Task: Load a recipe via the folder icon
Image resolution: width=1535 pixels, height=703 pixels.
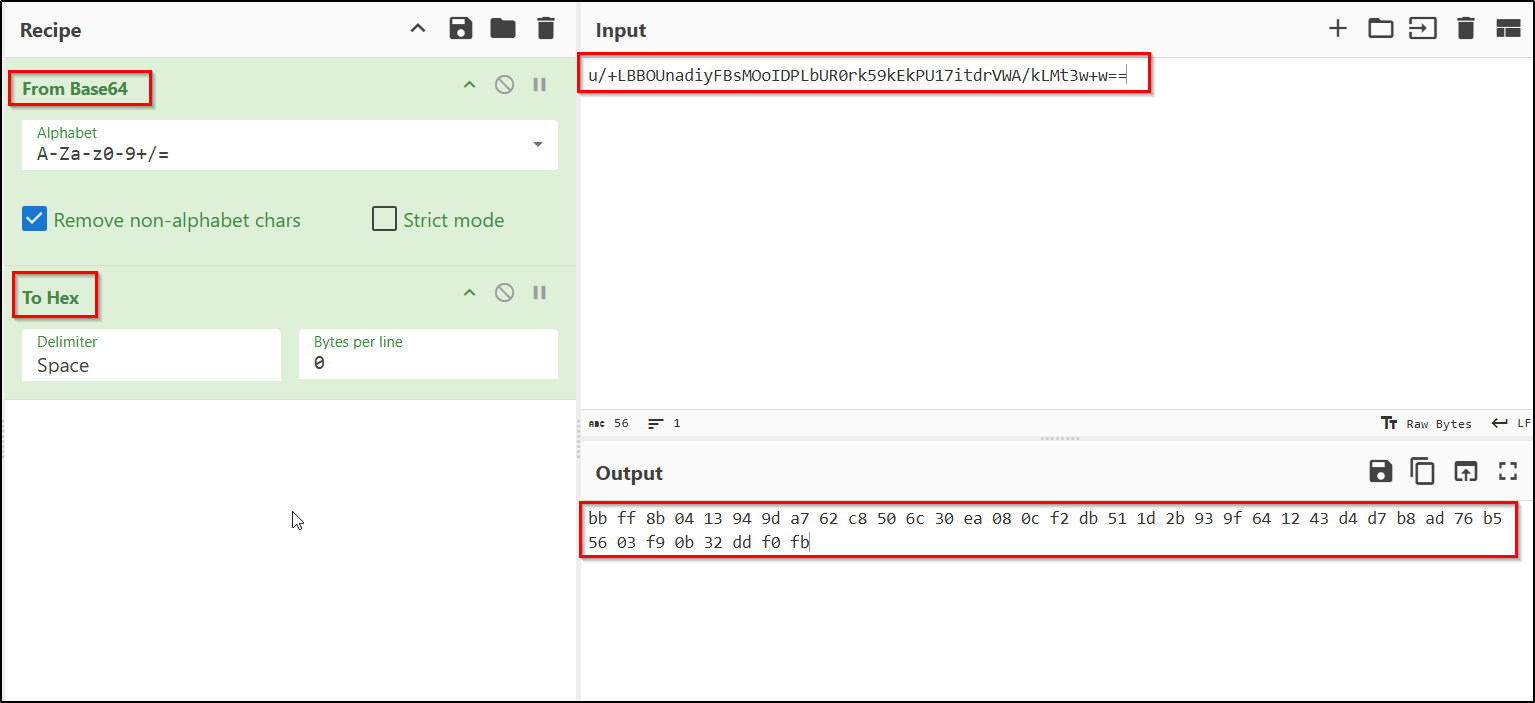Action: click(x=503, y=29)
